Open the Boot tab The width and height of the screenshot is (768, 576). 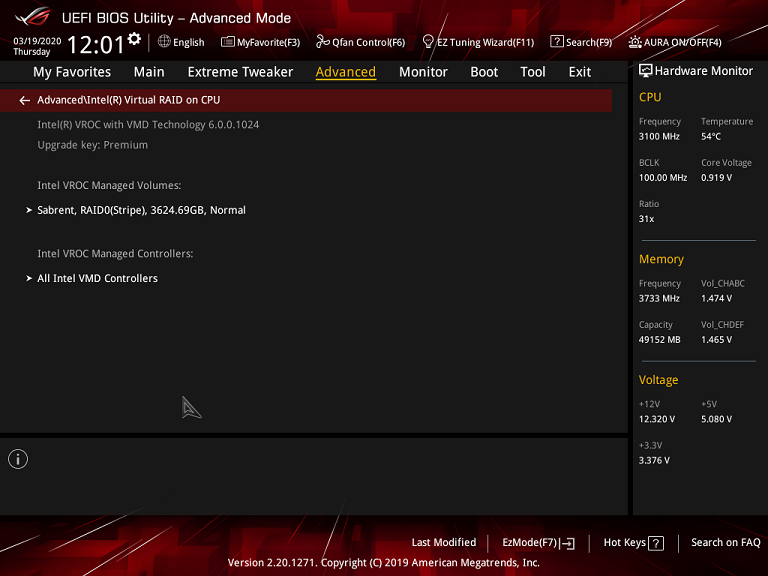point(484,72)
